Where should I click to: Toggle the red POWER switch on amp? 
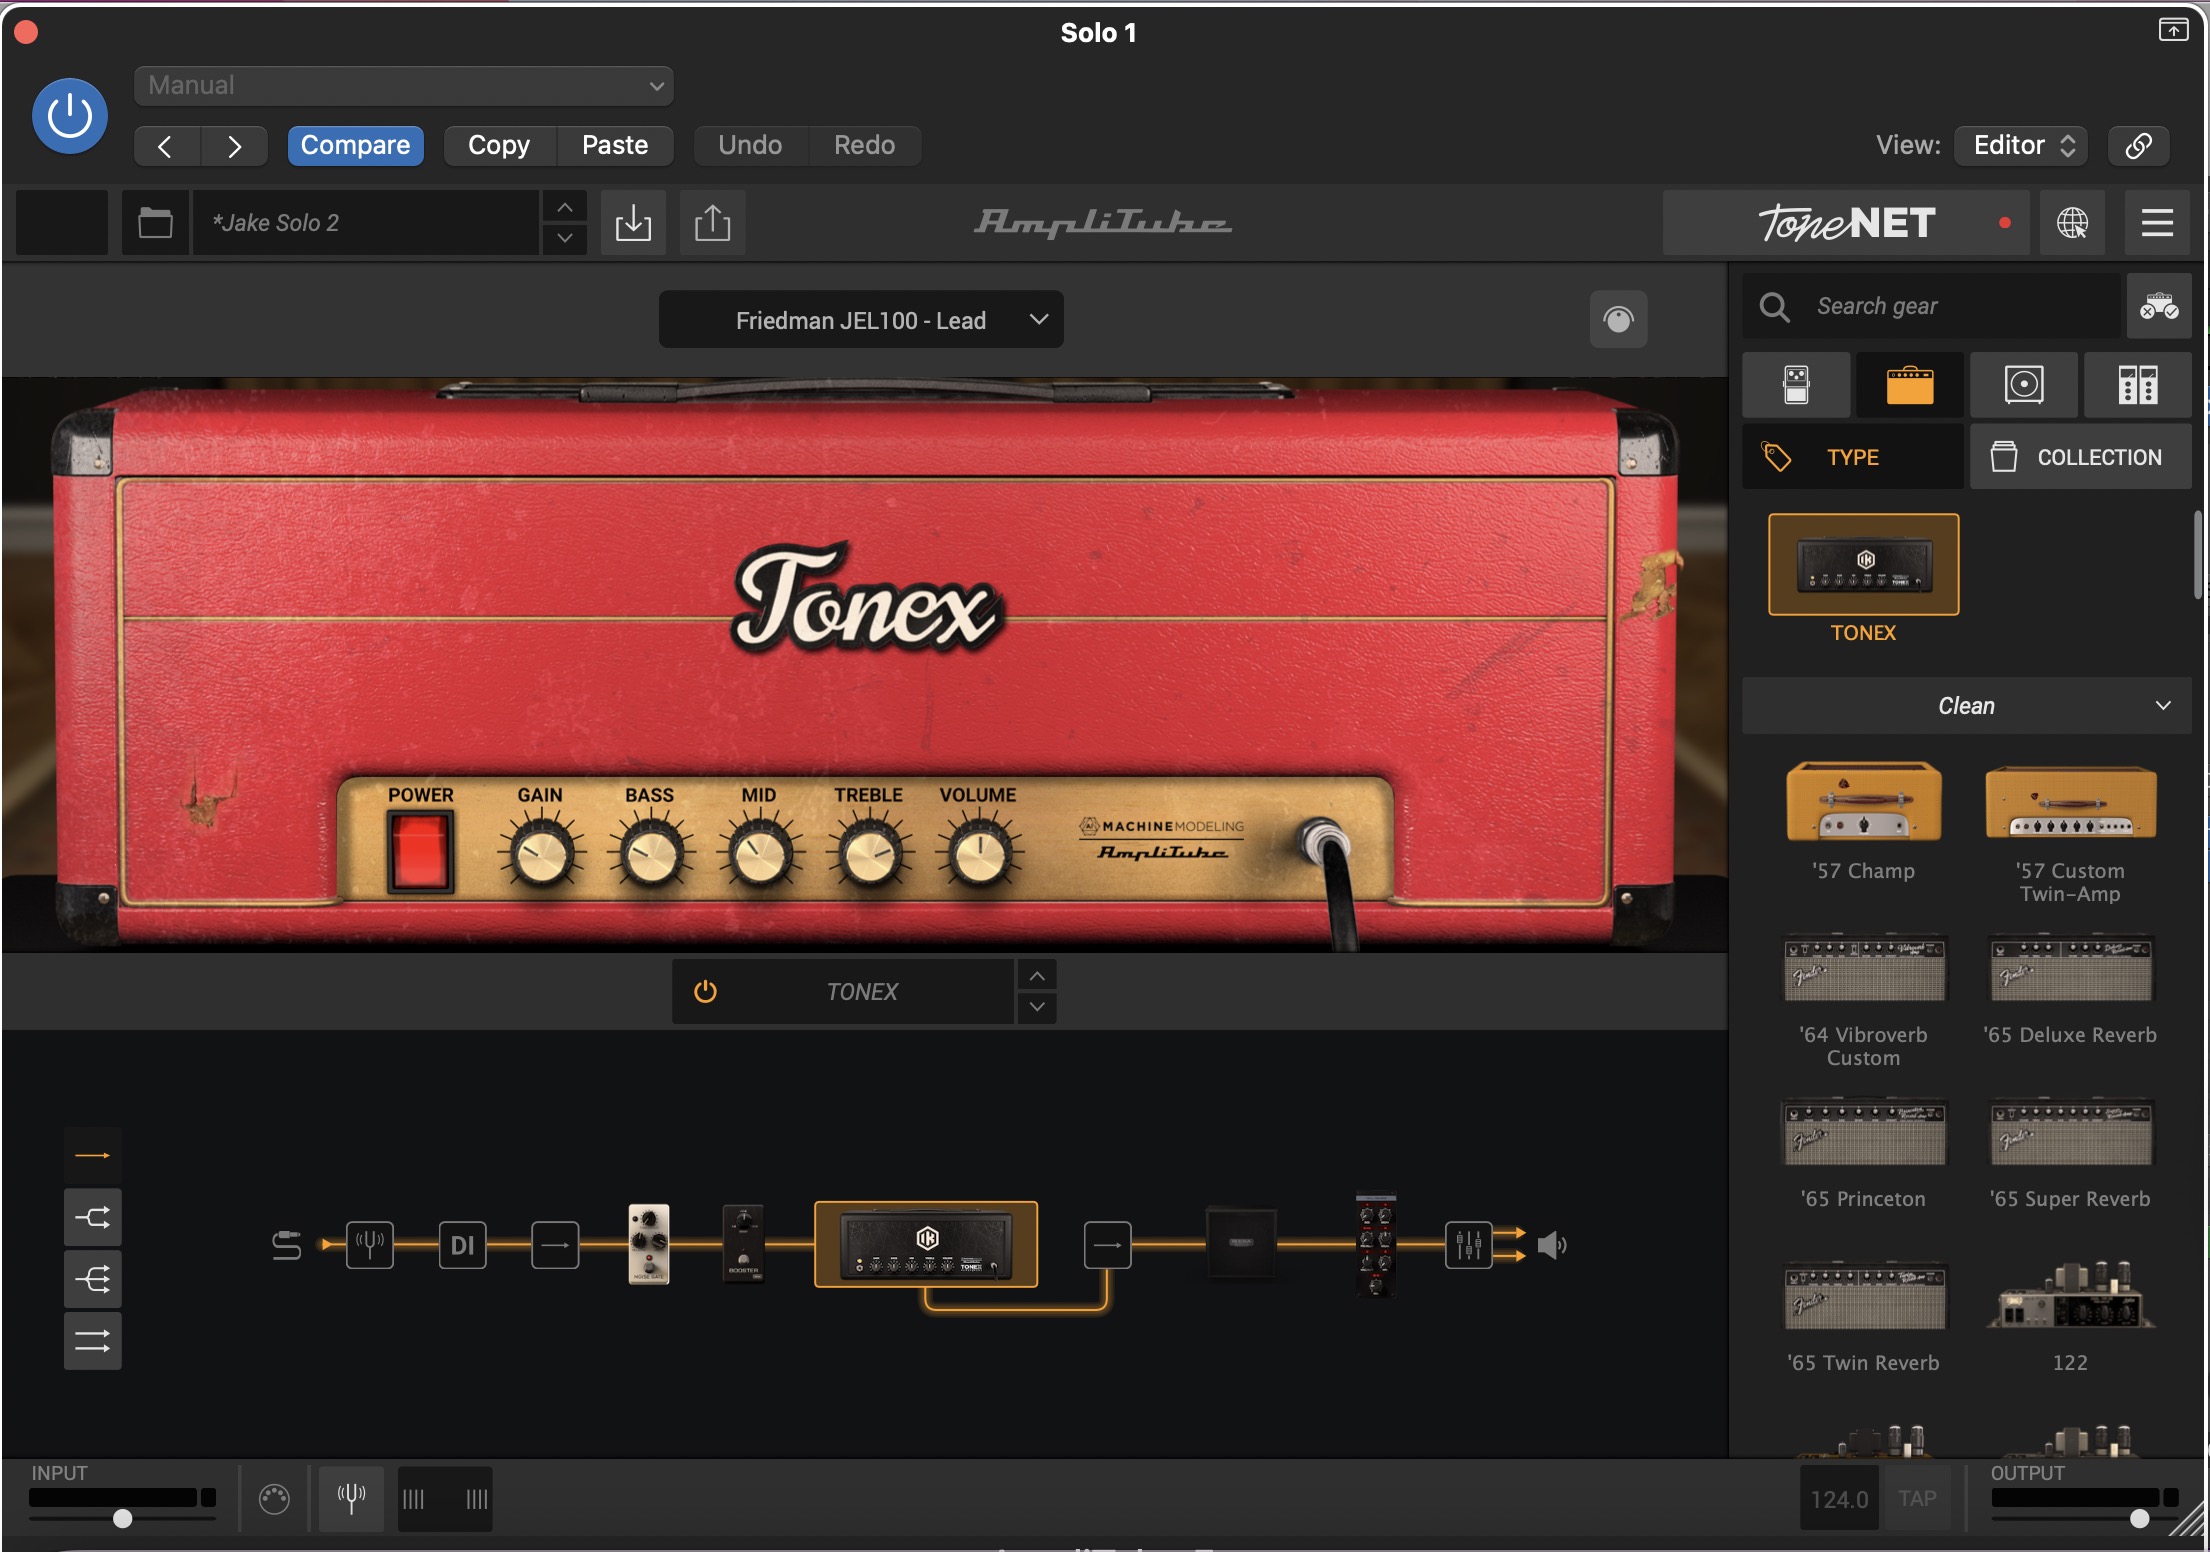pos(420,851)
